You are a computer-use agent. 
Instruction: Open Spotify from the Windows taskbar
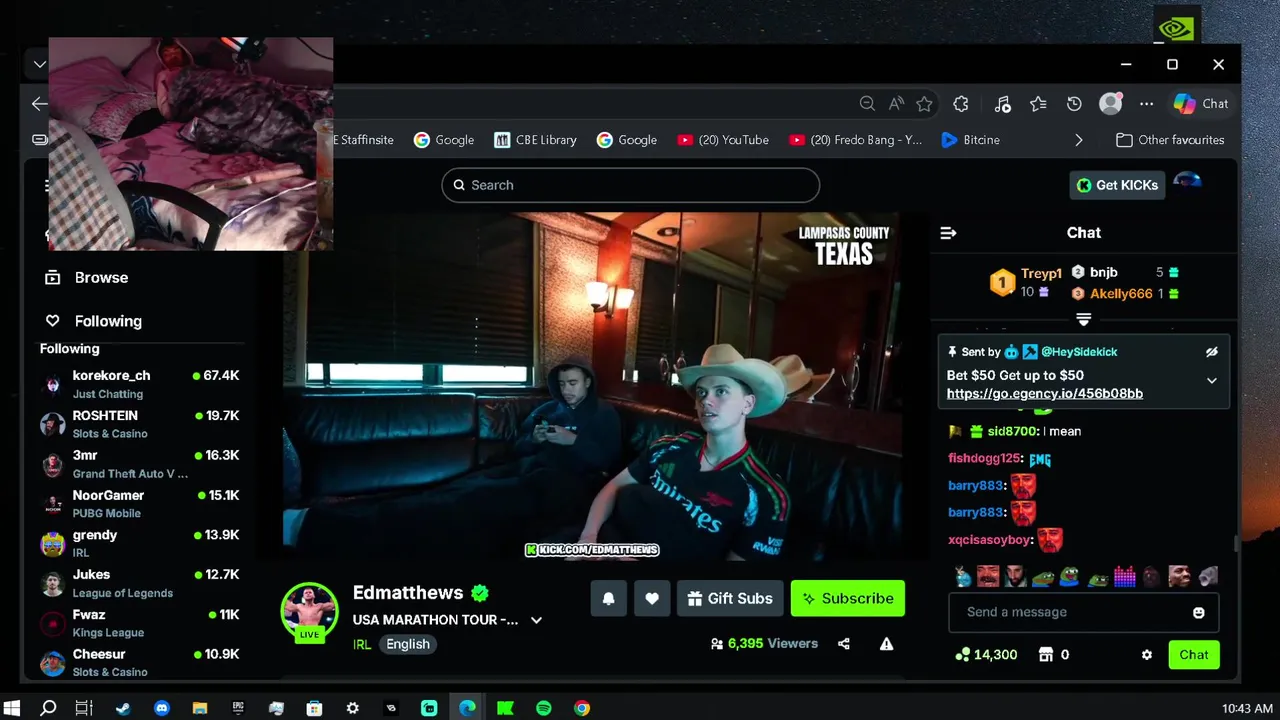pos(544,708)
